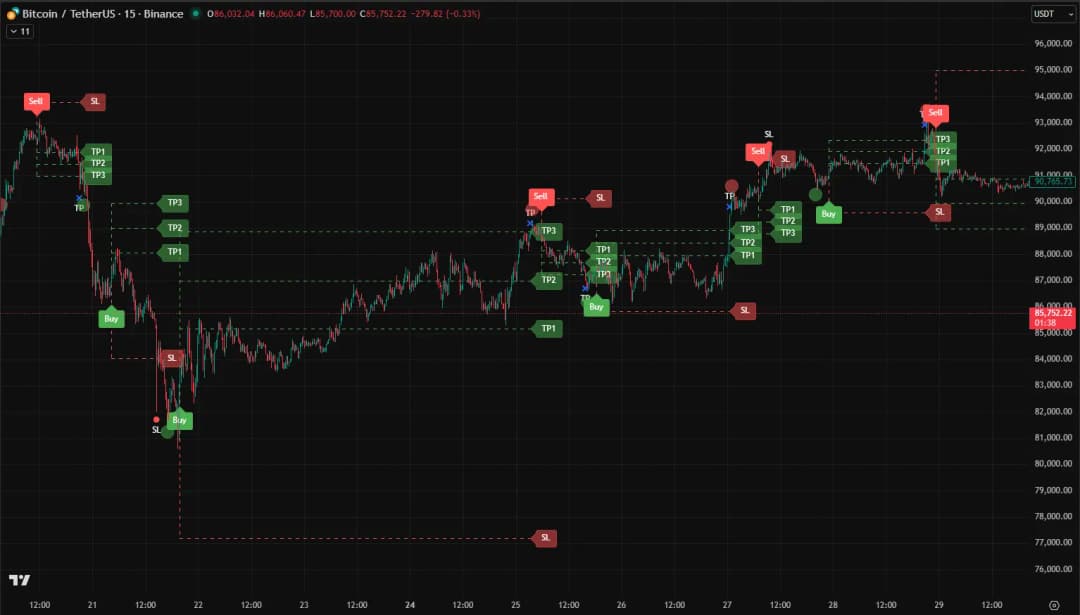Open the USDT currency dropdown
This screenshot has width=1080, height=615.
pyautogui.click(x=1044, y=14)
